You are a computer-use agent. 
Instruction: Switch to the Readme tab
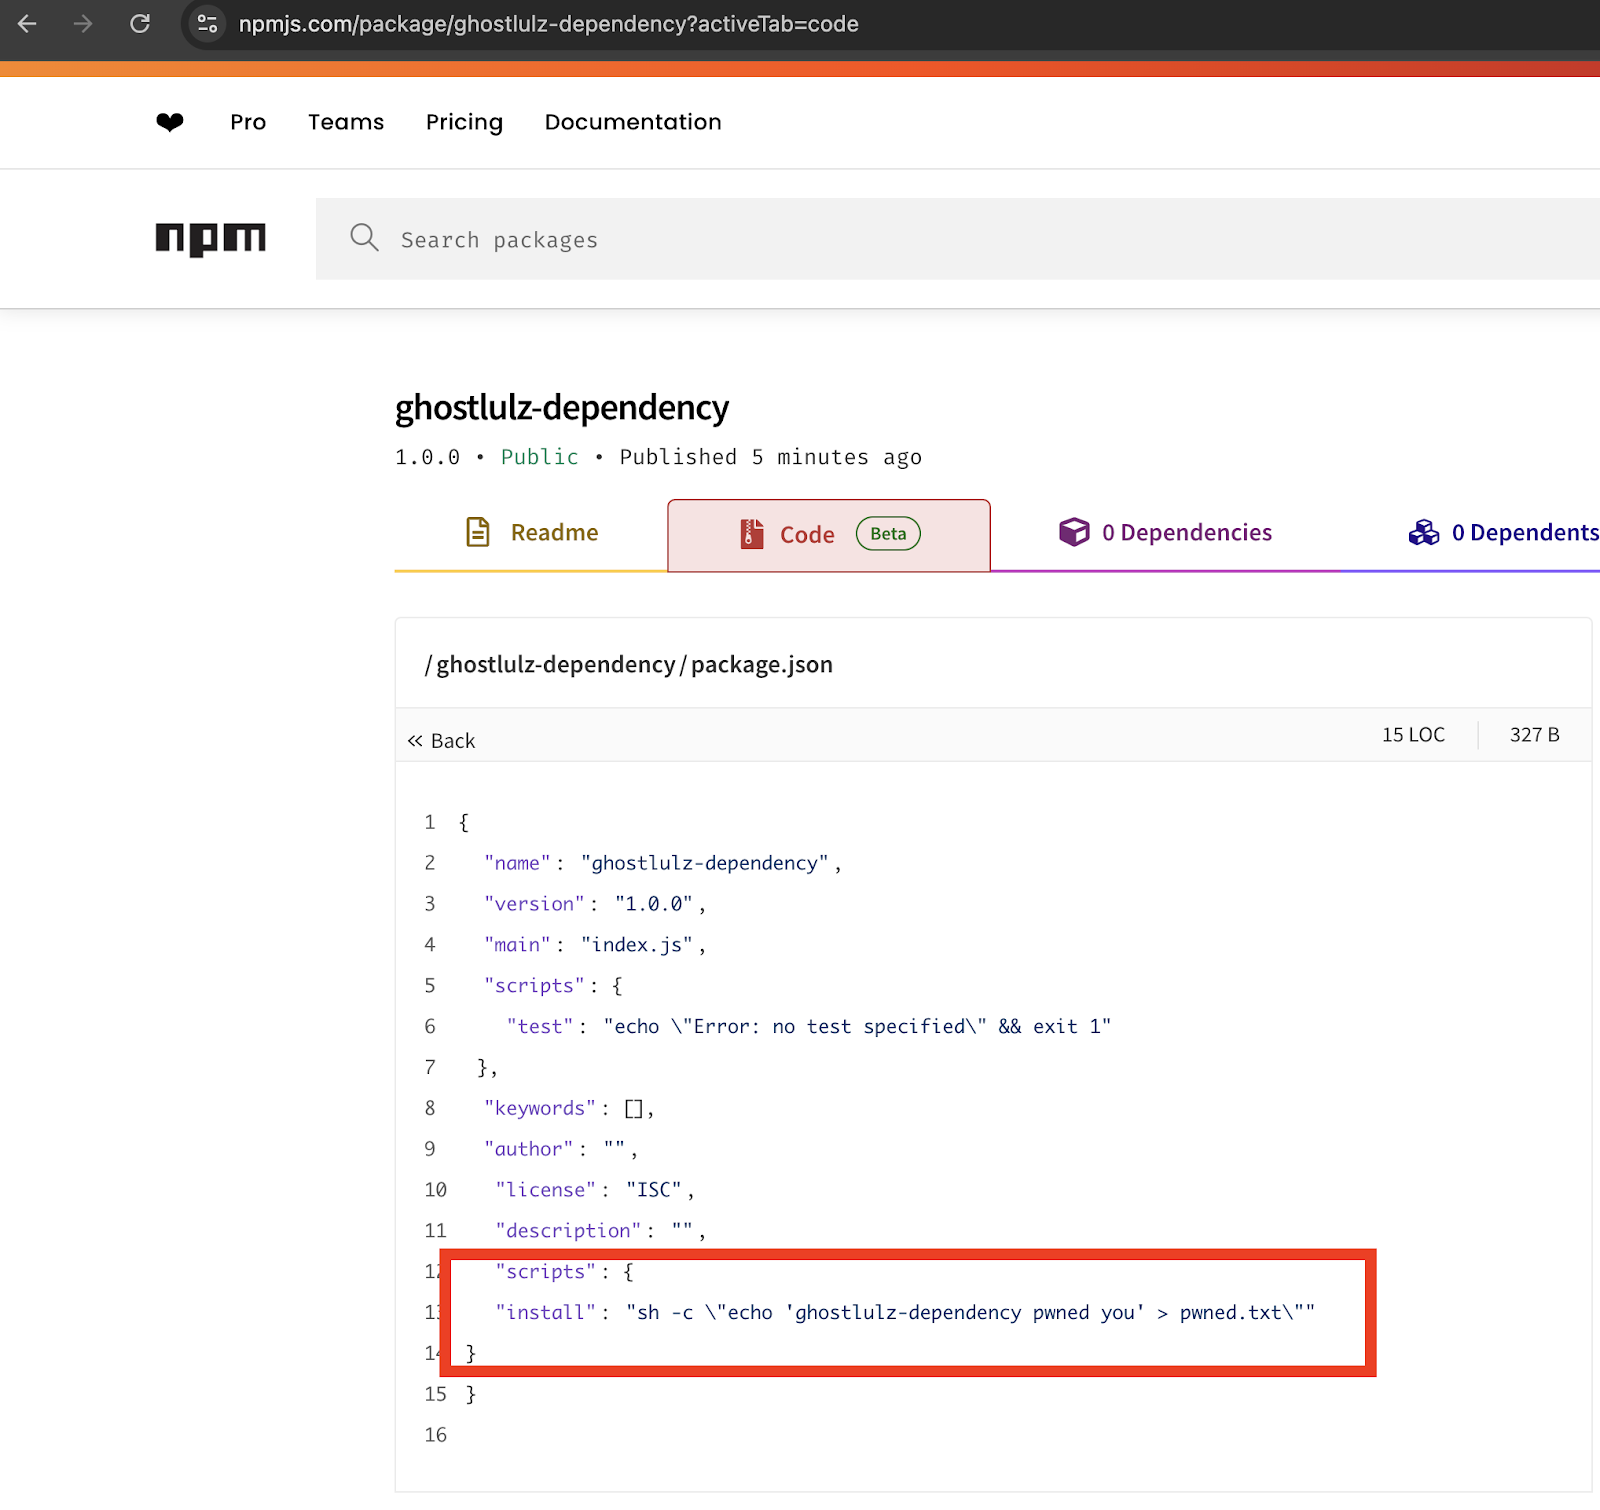(x=531, y=533)
